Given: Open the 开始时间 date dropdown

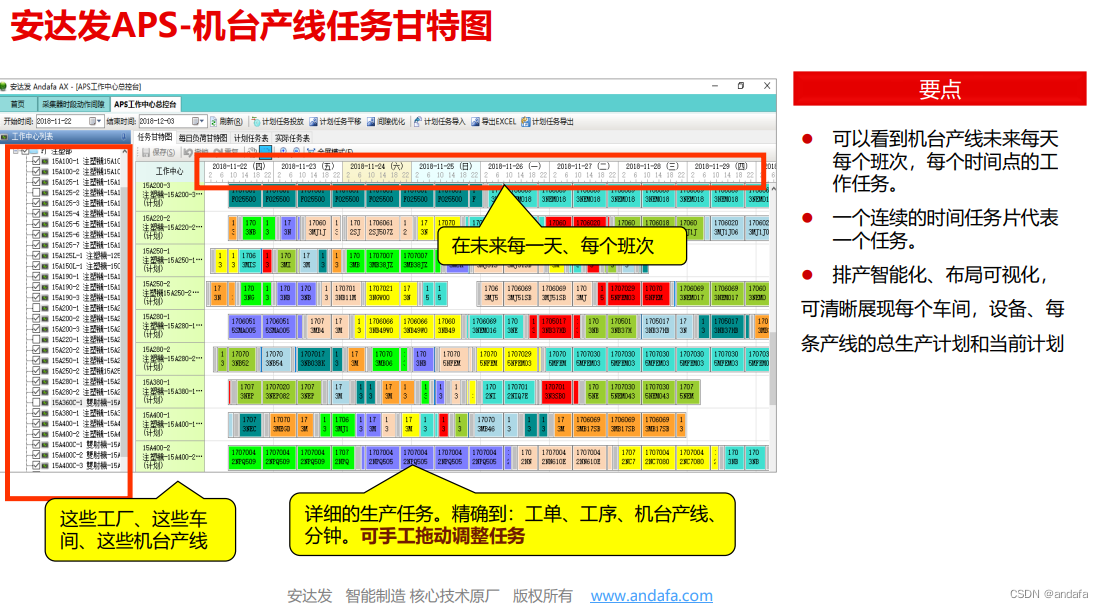Looking at the screenshot, I should click(x=99, y=122).
